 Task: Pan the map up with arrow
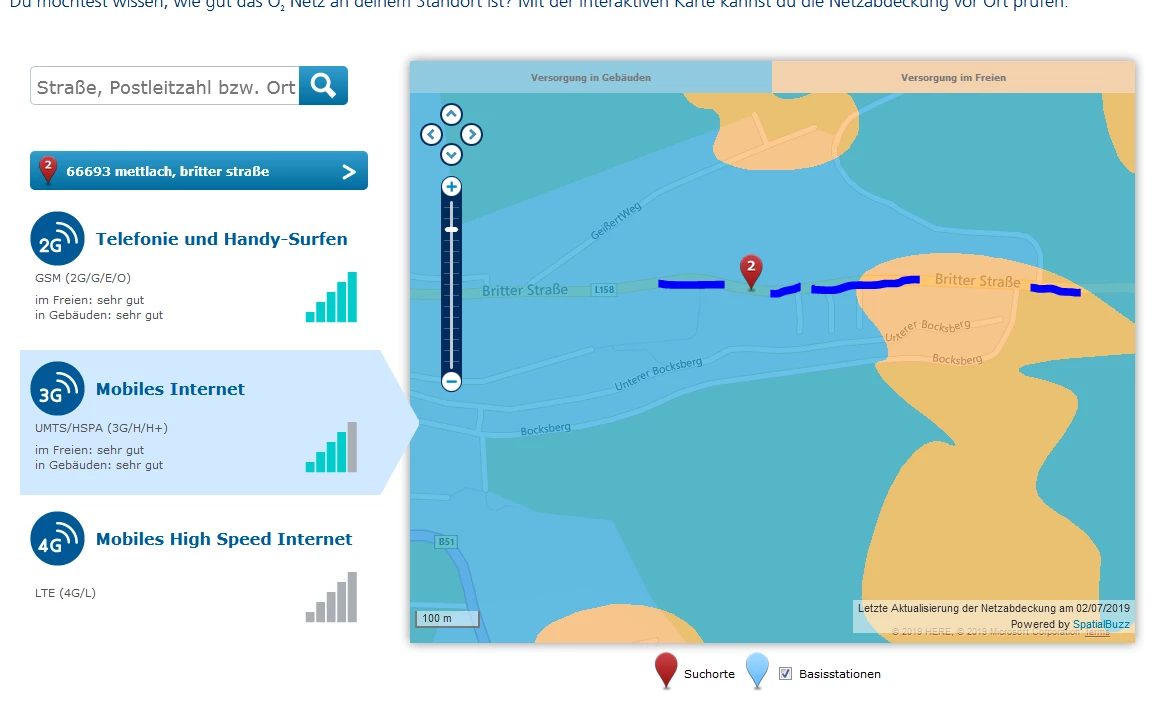451,114
